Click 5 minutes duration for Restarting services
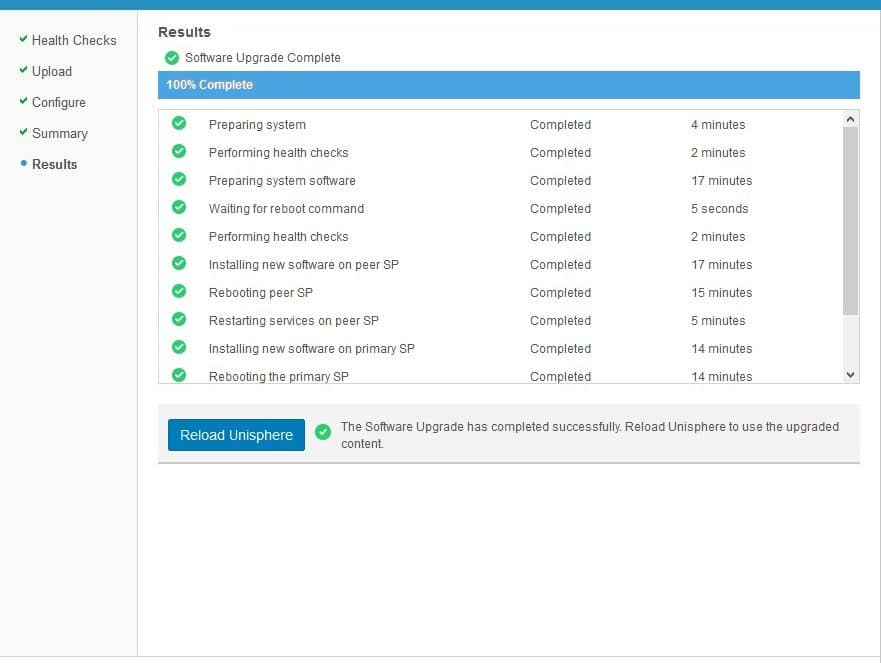 click(x=718, y=321)
